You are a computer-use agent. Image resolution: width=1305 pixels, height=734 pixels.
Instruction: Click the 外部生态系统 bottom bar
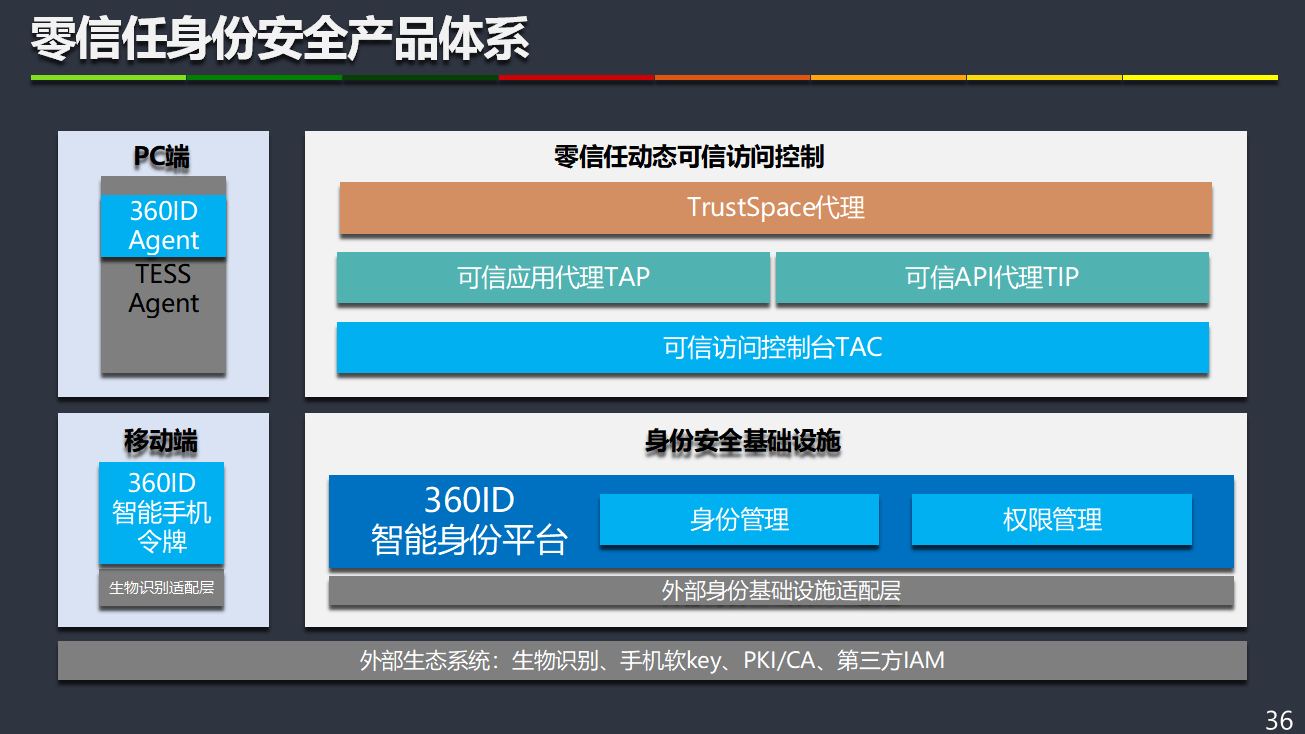pyautogui.click(x=652, y=660)
